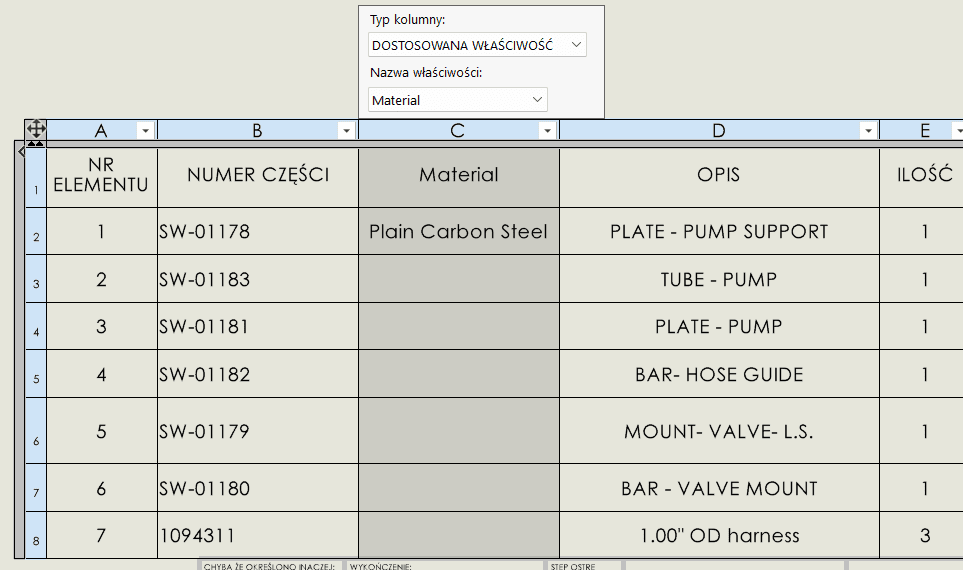The height and width of the screenshot is (570, 963).
Task: Select the Plain Carbon Steel cell
Action: [x=458, y=232]
